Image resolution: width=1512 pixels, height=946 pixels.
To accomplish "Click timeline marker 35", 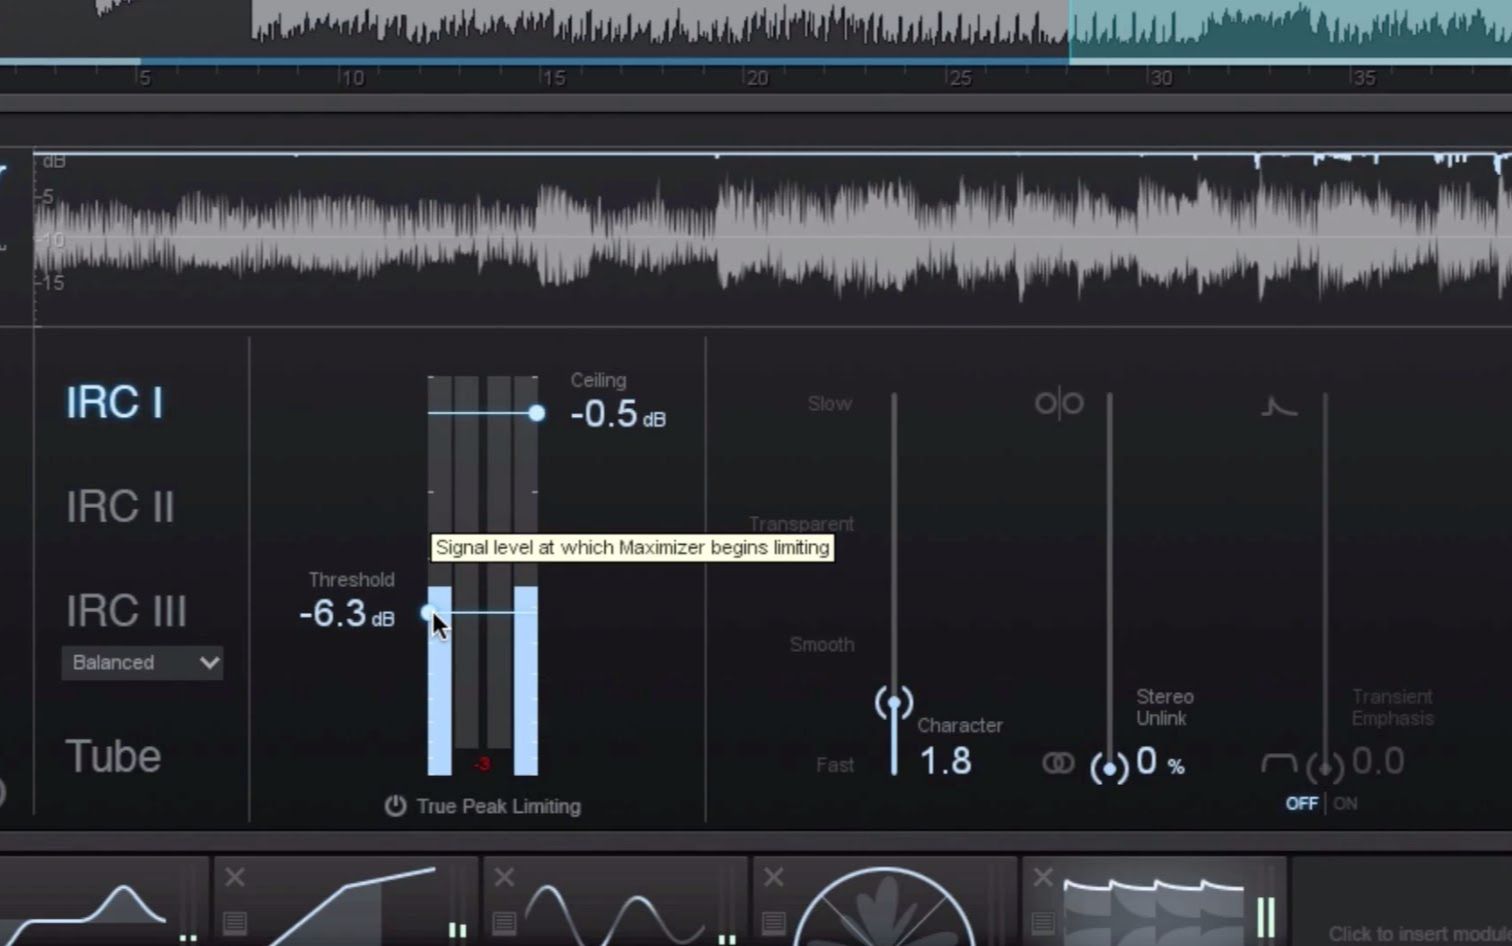I will [x=1364, y=77].
